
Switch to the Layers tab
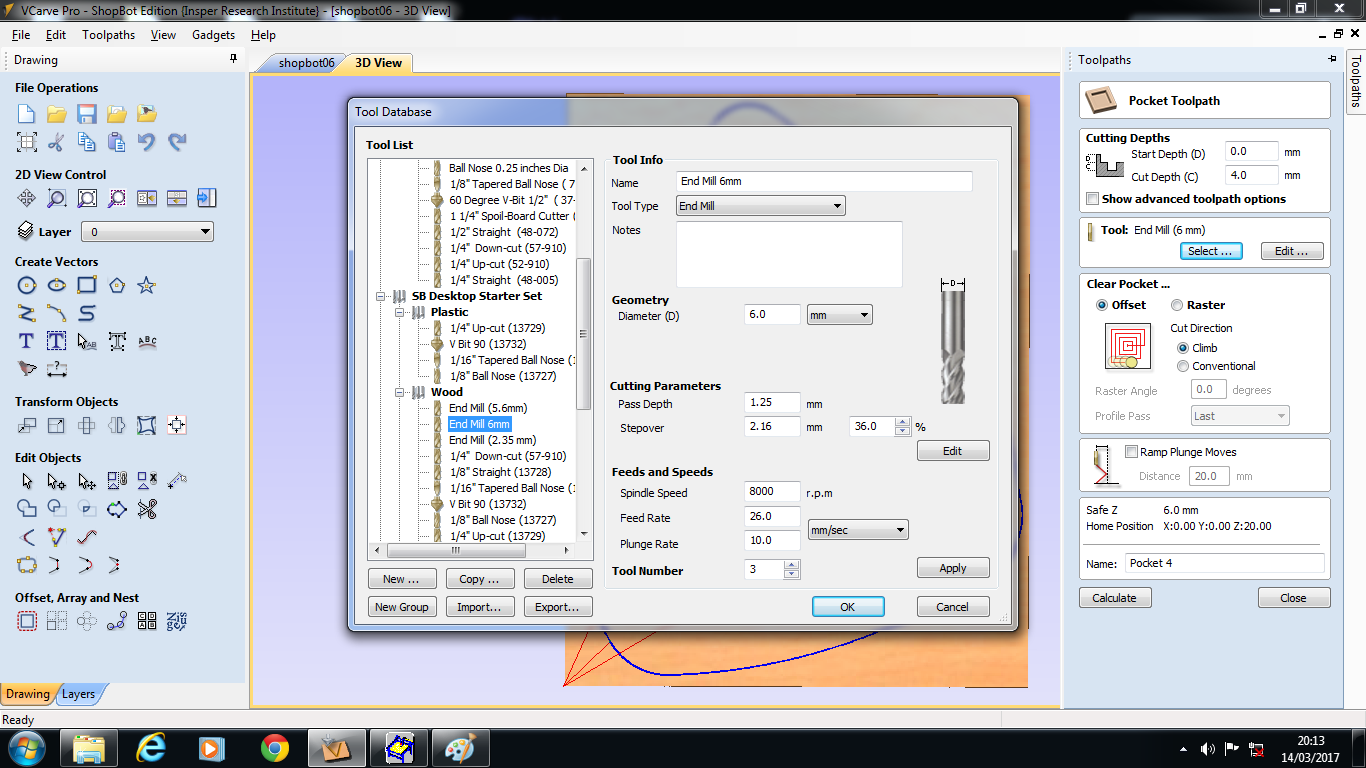[x=79, y=694]
